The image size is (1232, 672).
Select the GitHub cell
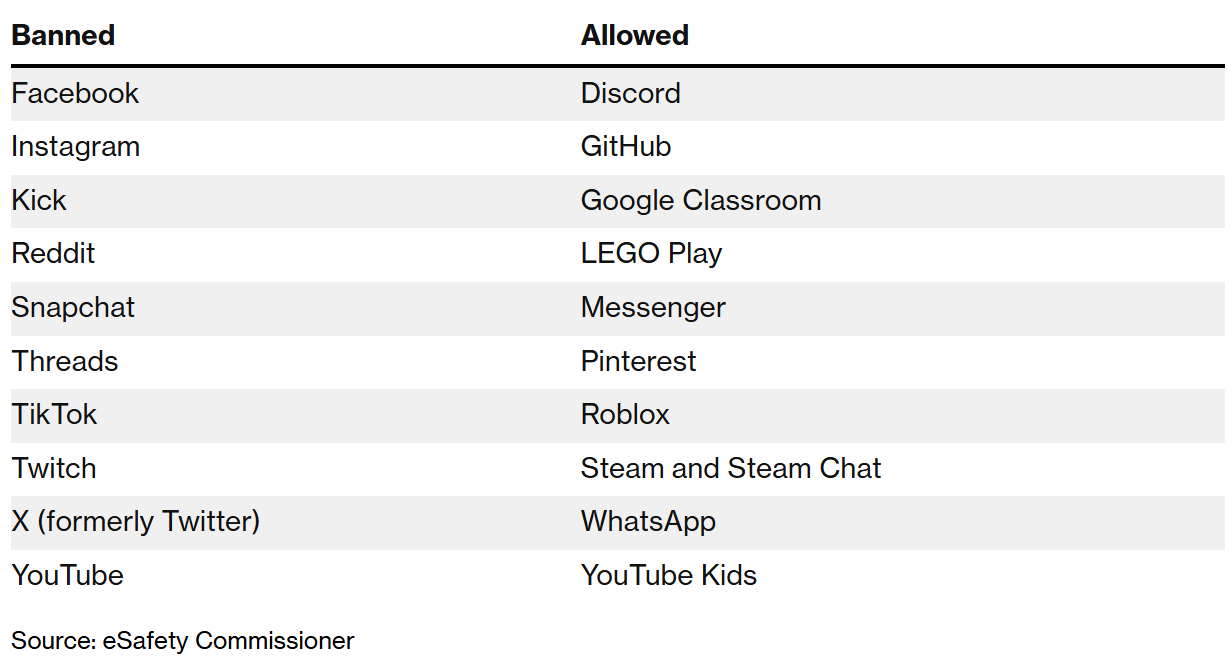[x=626, y=147]
